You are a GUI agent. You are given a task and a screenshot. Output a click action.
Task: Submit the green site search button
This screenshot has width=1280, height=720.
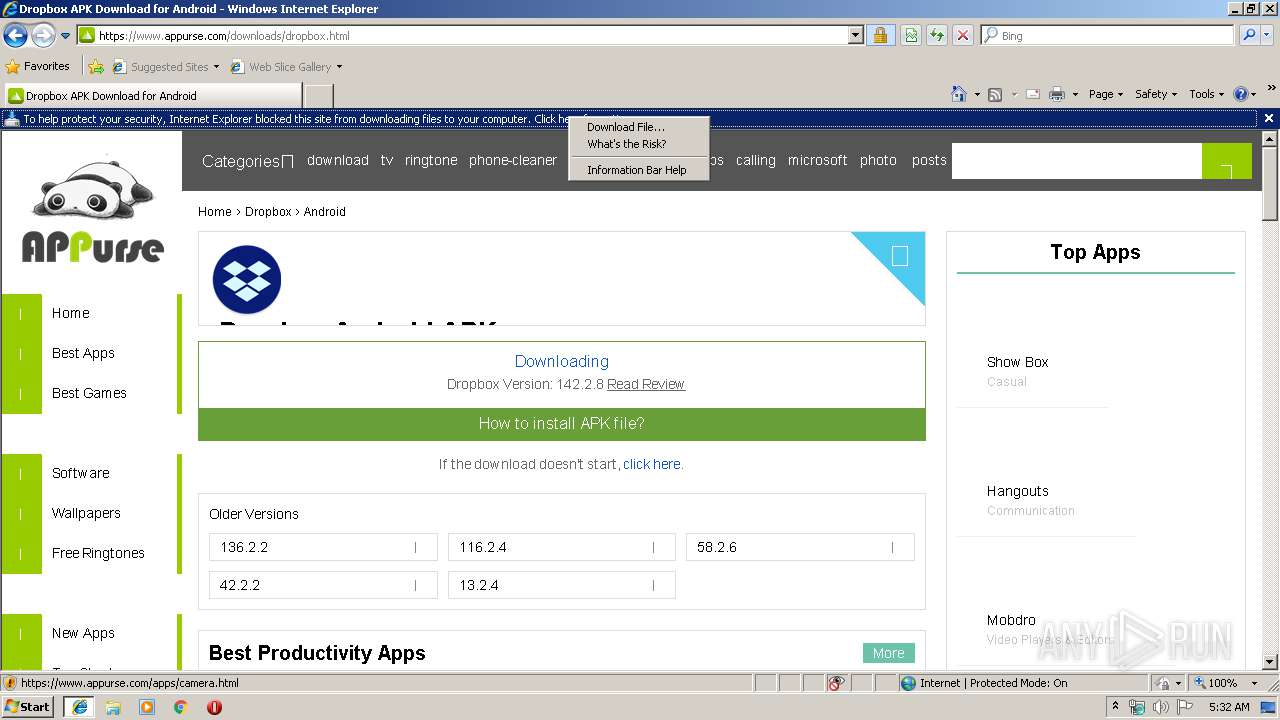coord(1227,161)
